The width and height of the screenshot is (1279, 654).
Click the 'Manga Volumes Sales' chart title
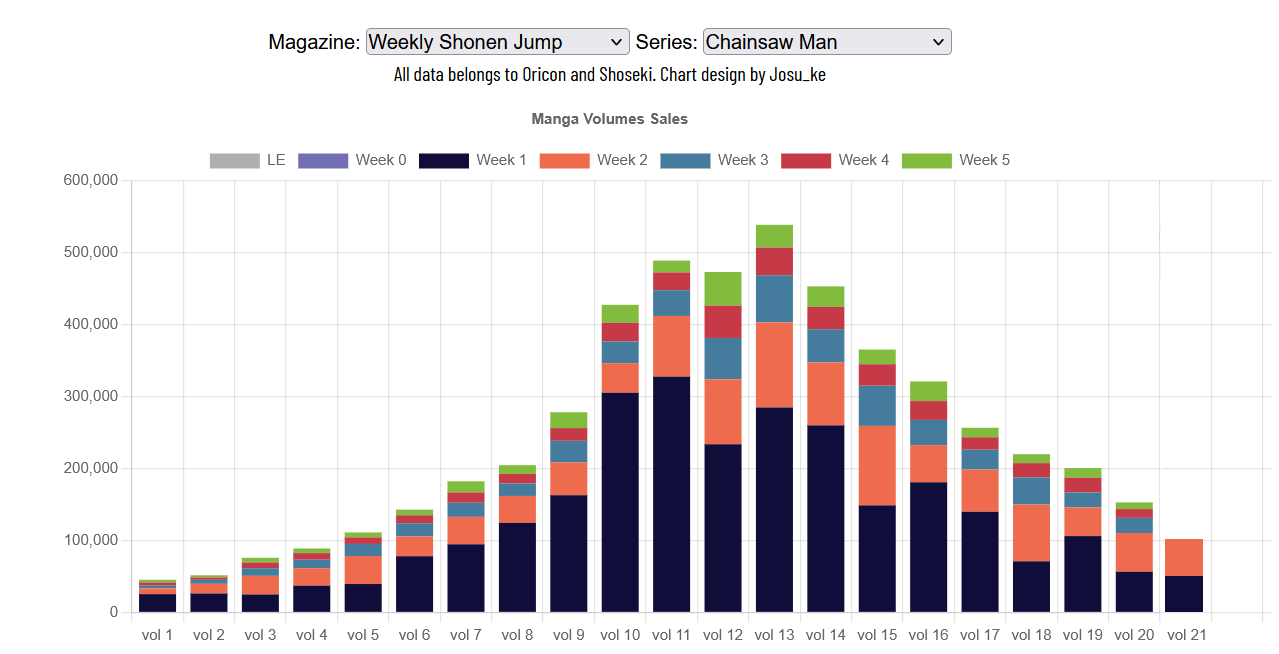click(x=610, y=119)
